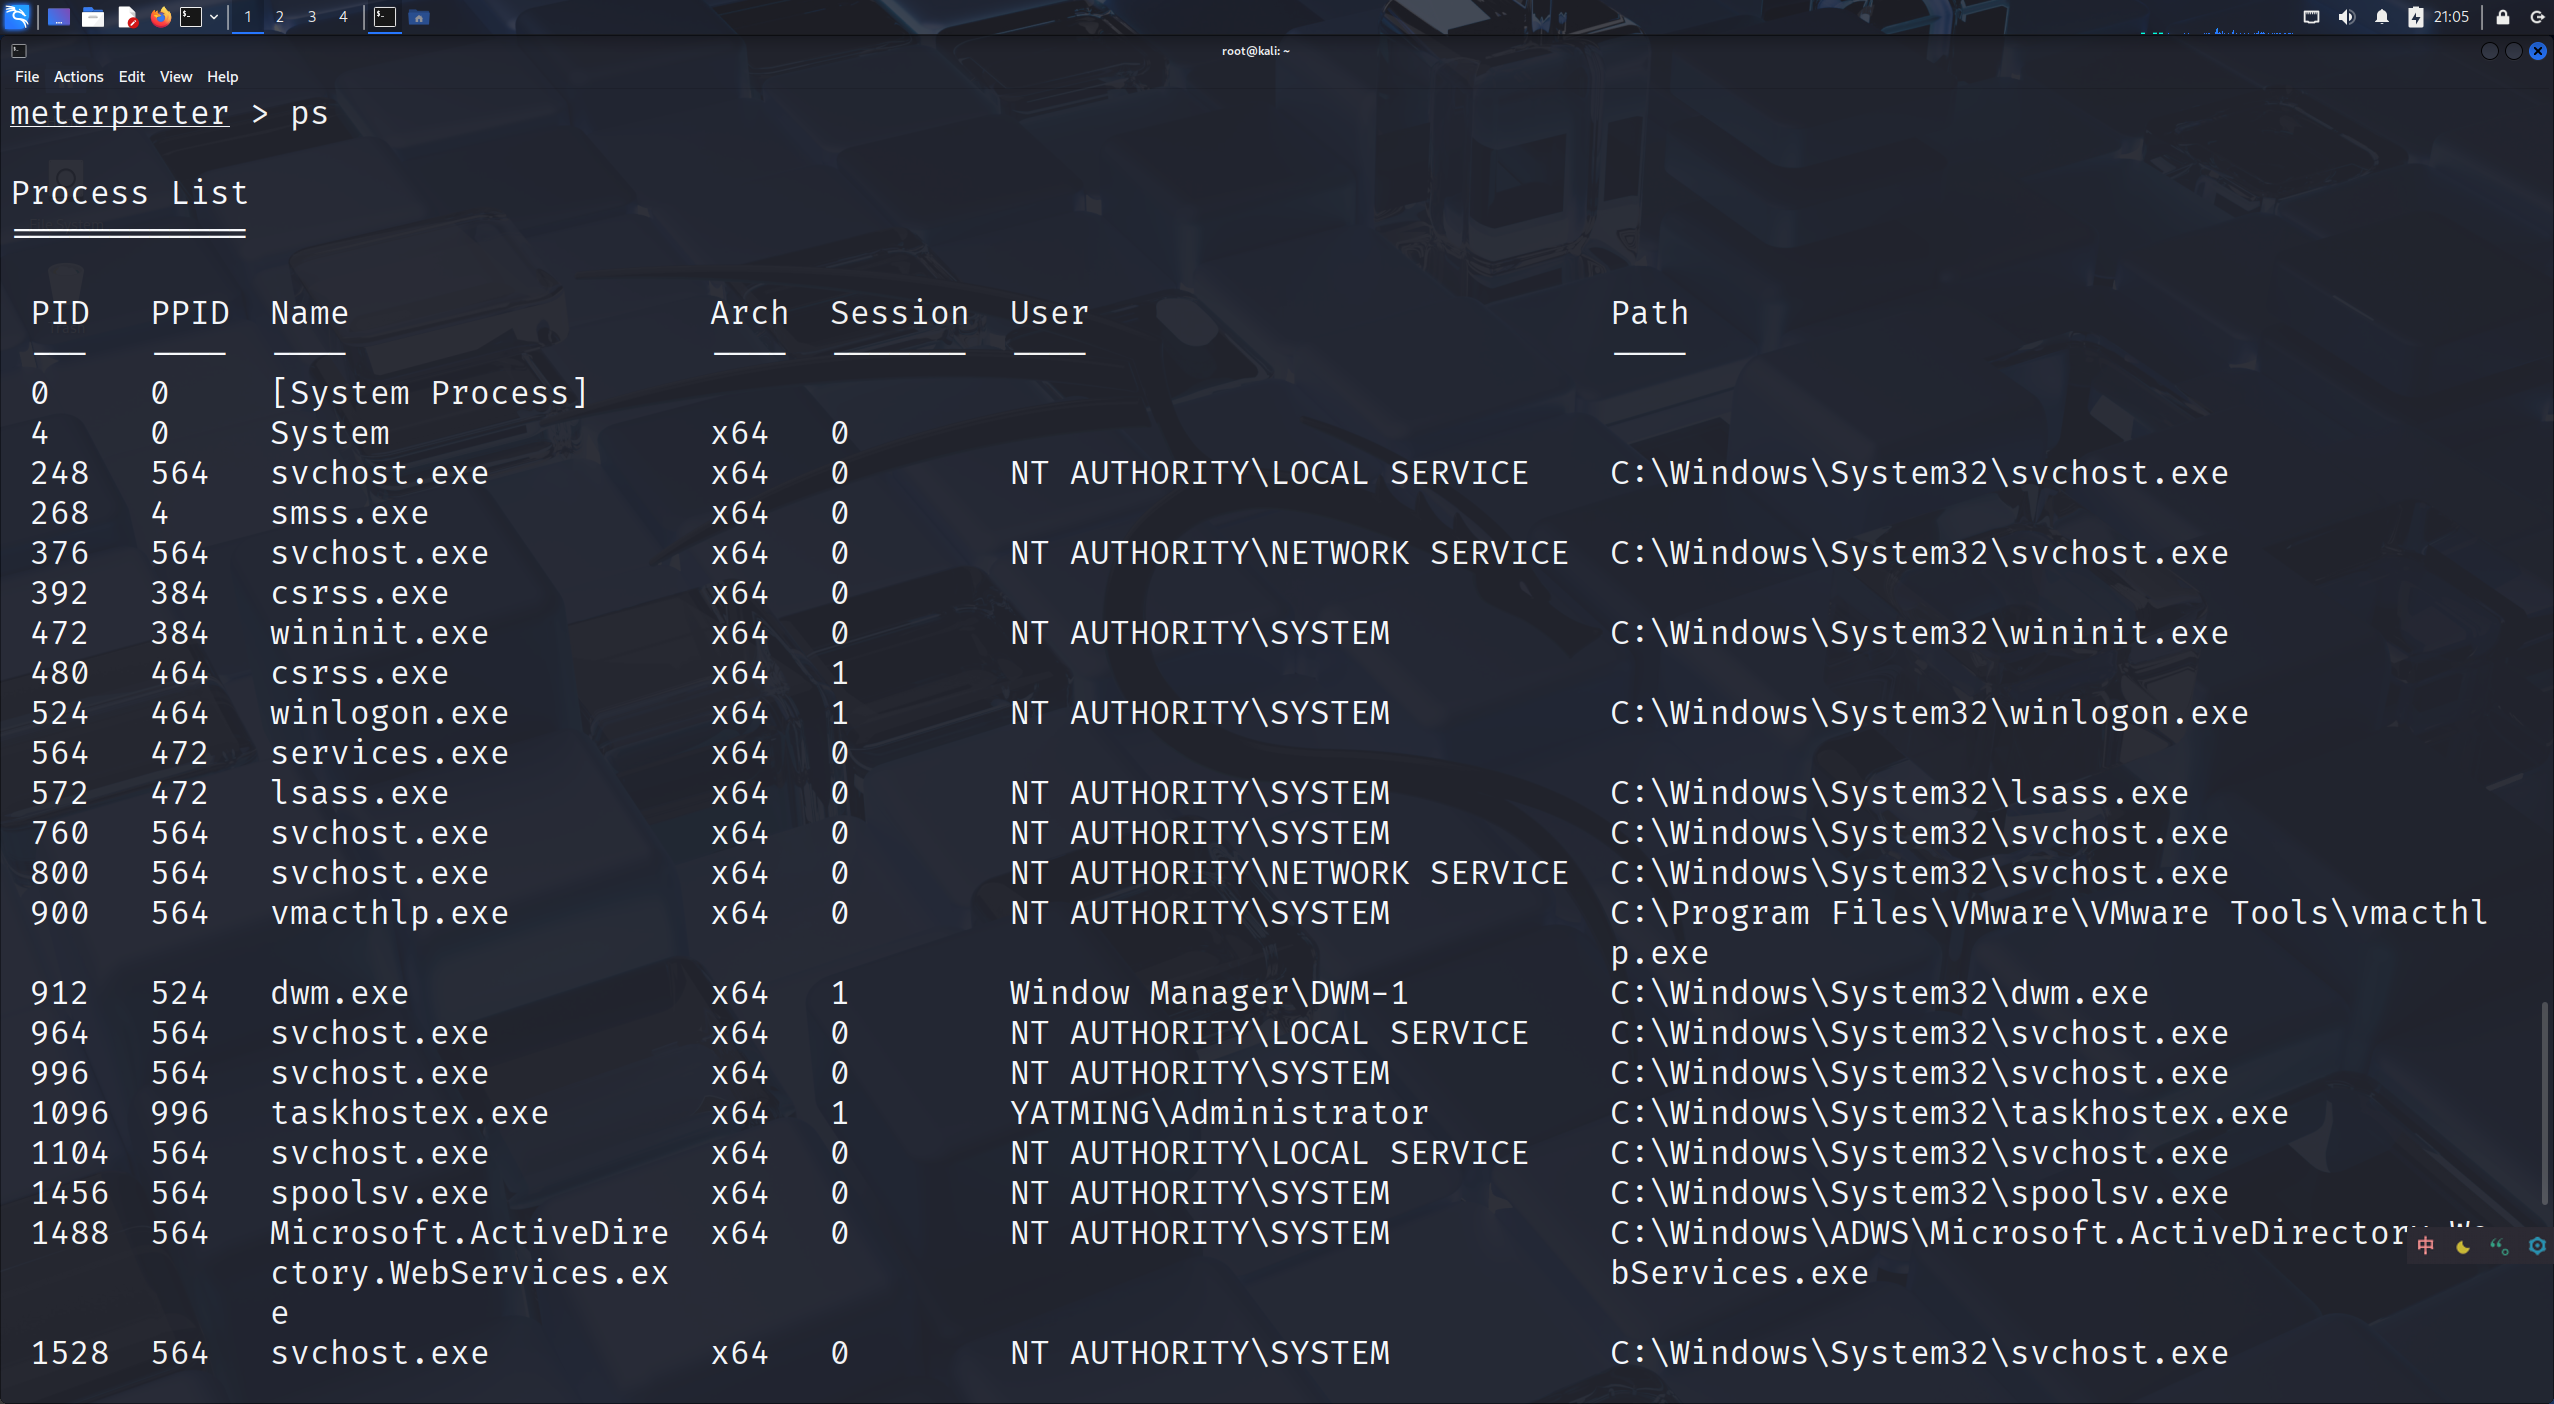Expand the terminal launcher dropdown arrow

coord(213,16)
